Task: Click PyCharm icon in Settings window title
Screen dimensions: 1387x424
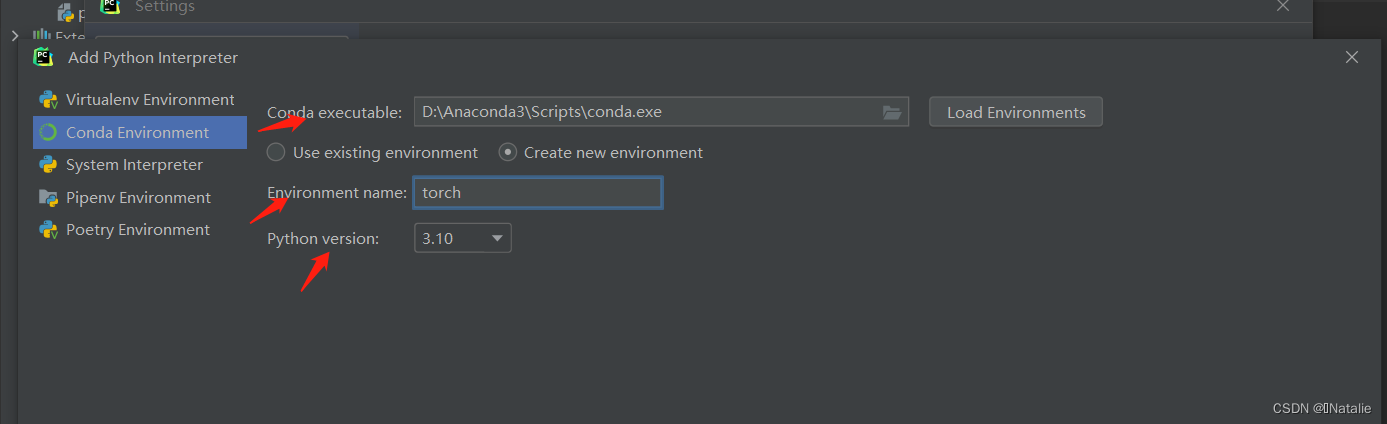Action: (x=110, y=6)
